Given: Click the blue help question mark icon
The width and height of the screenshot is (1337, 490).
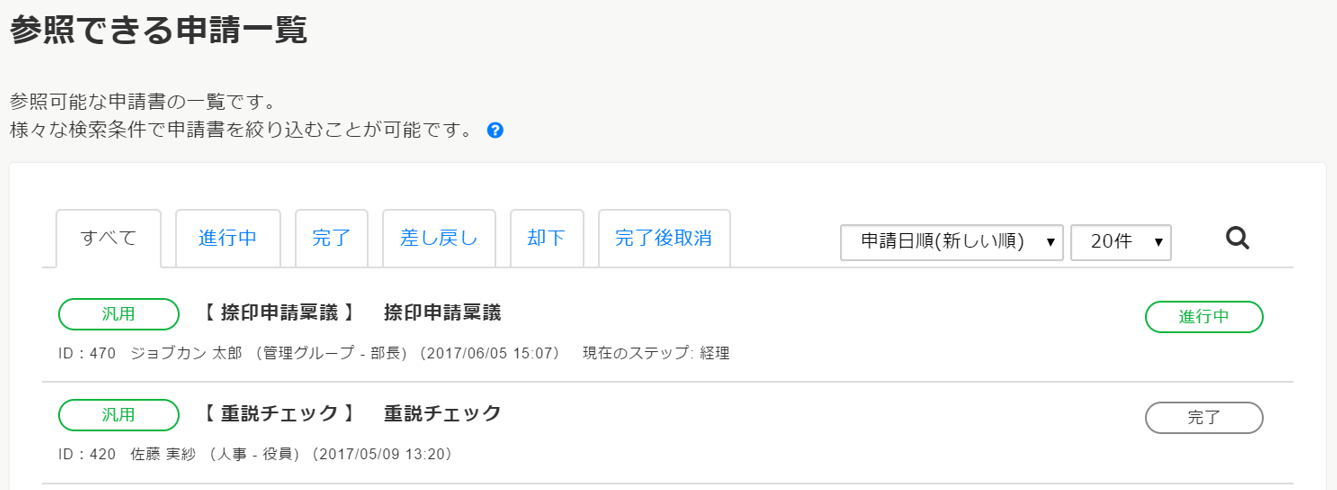Looking at the screenshot, I should tap(495, 131).
